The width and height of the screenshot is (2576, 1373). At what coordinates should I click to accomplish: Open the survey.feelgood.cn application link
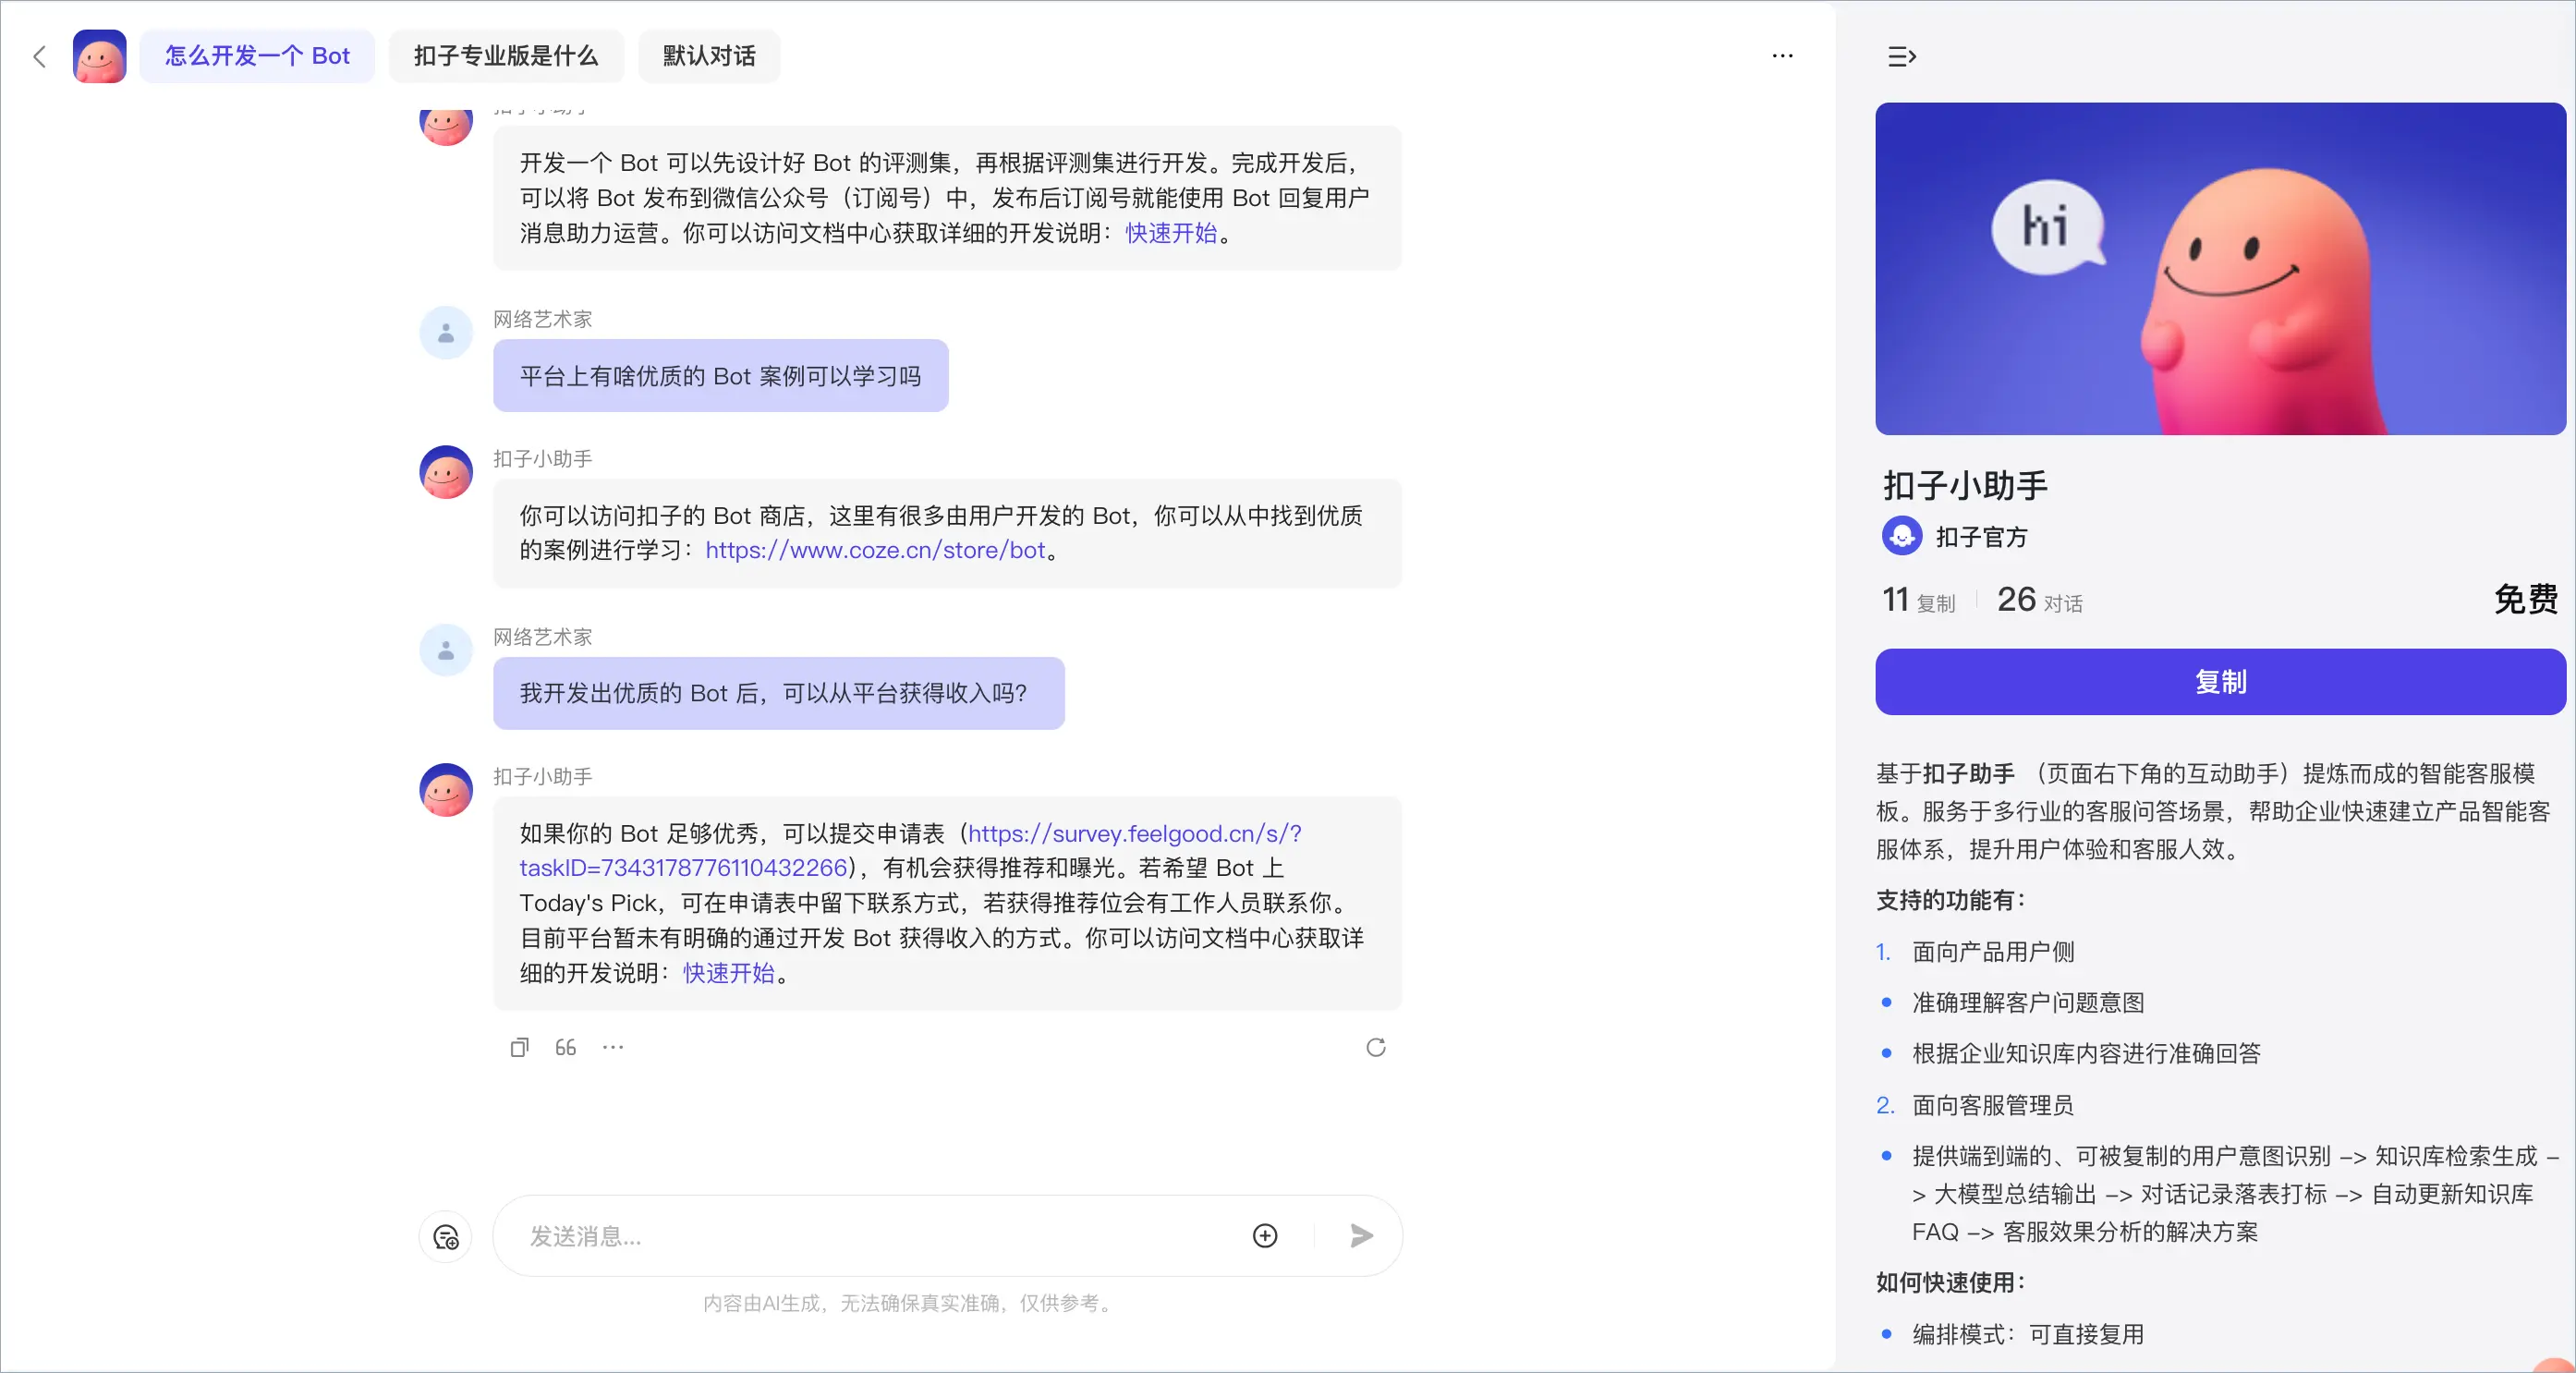pyautogui.click(x=910, y=851)
